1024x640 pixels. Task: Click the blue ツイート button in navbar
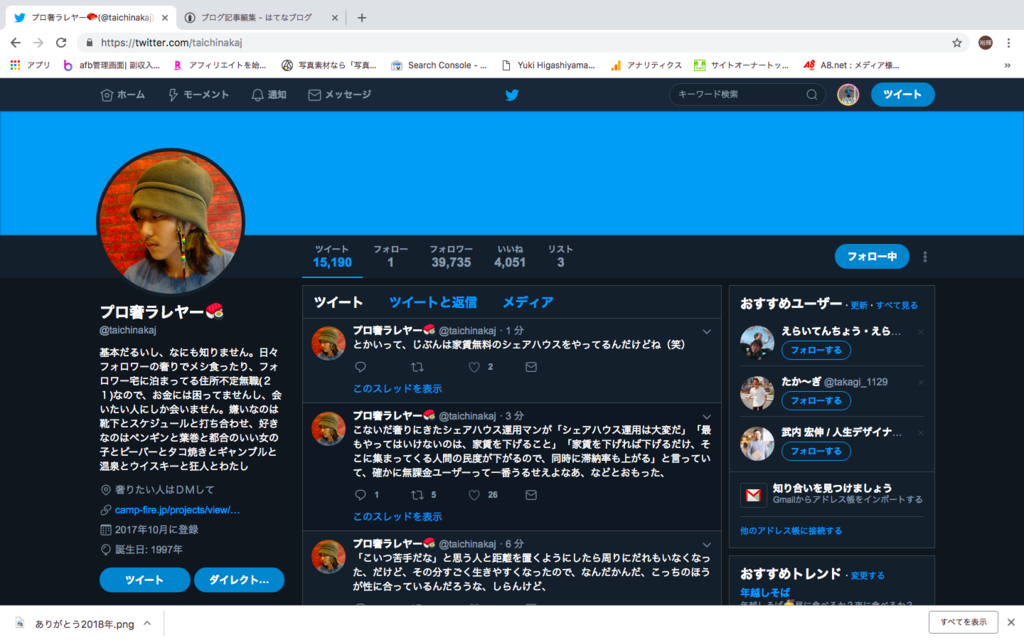pos(903,95)
